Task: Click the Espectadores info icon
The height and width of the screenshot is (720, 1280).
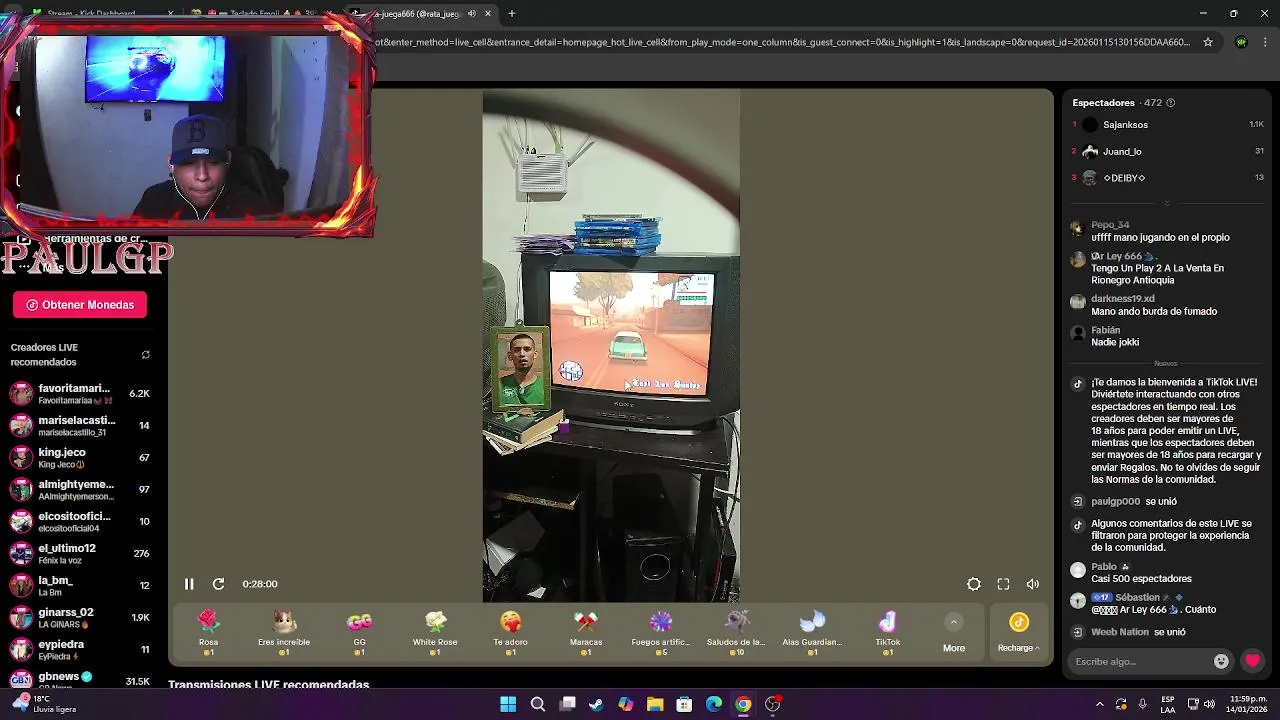Action: [1170, 103]
